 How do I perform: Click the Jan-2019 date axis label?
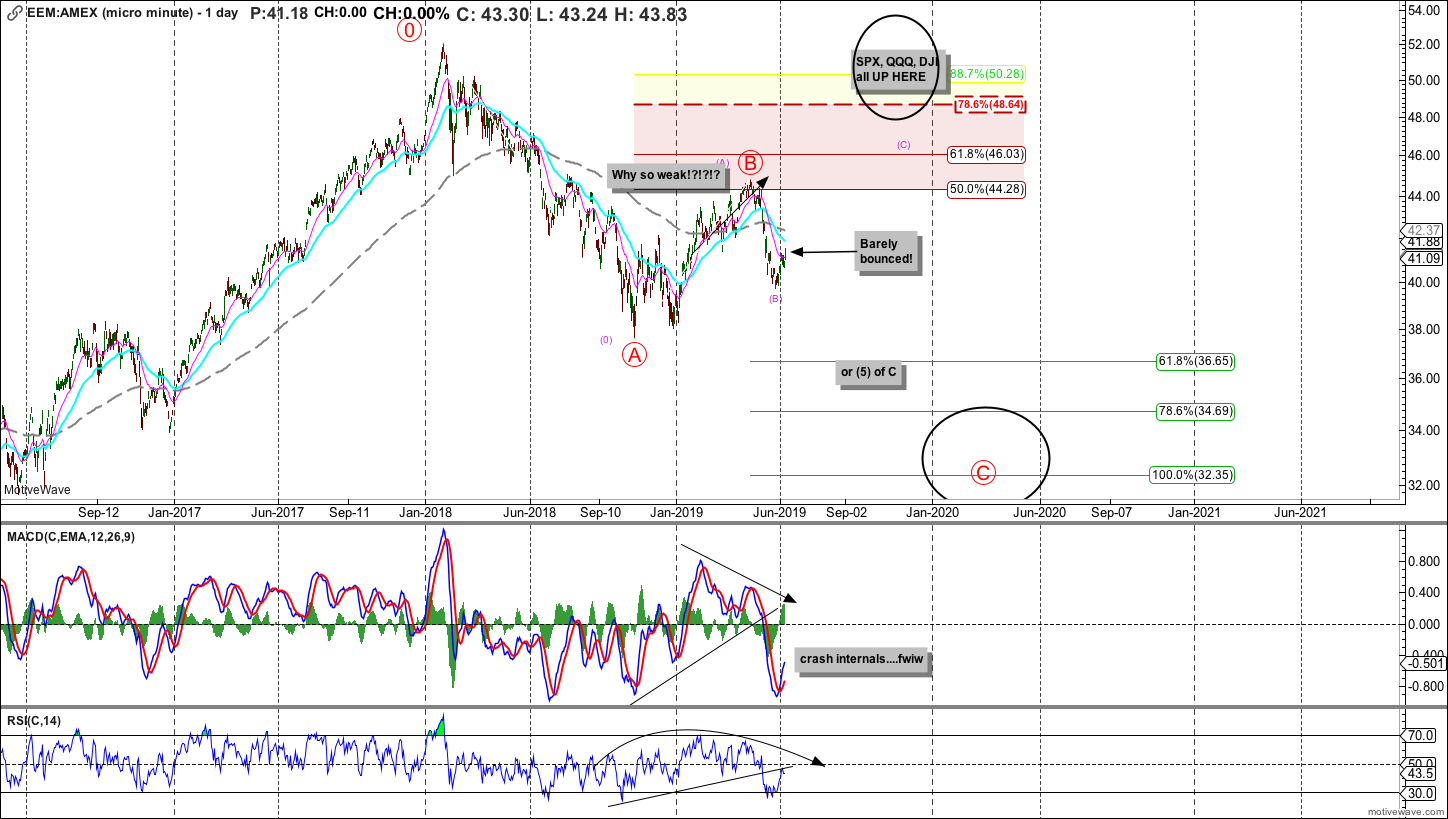(x=676, y=512)
